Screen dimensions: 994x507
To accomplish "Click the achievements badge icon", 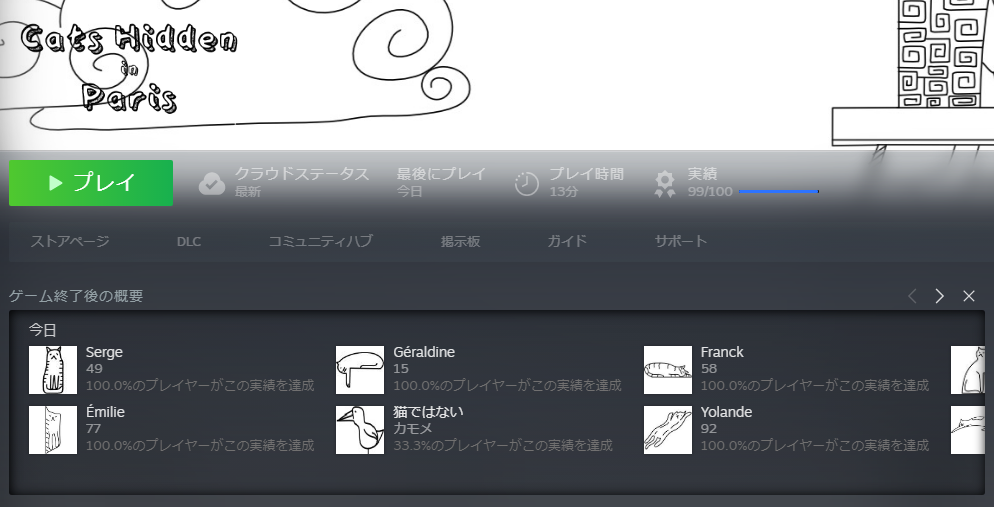I will coord(665,184).
